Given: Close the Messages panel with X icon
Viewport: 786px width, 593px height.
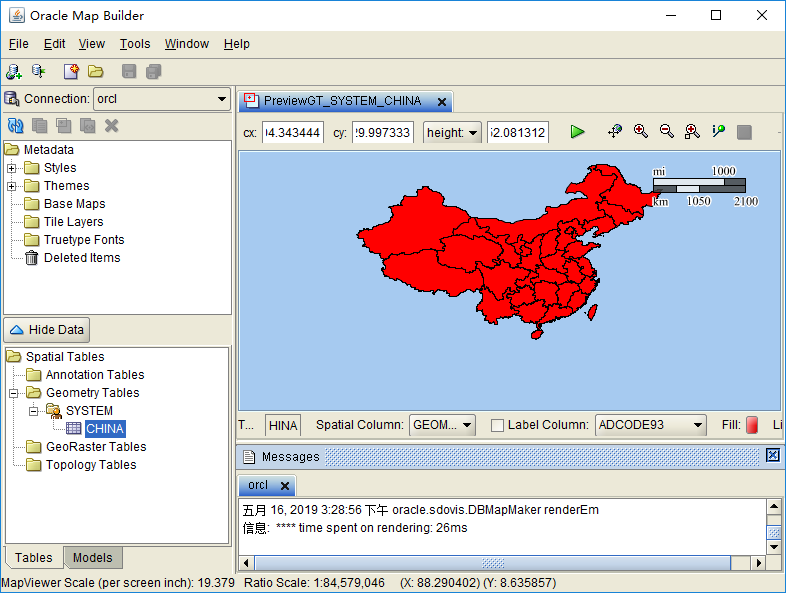Looking at the screenshot, I should [772, 455].
